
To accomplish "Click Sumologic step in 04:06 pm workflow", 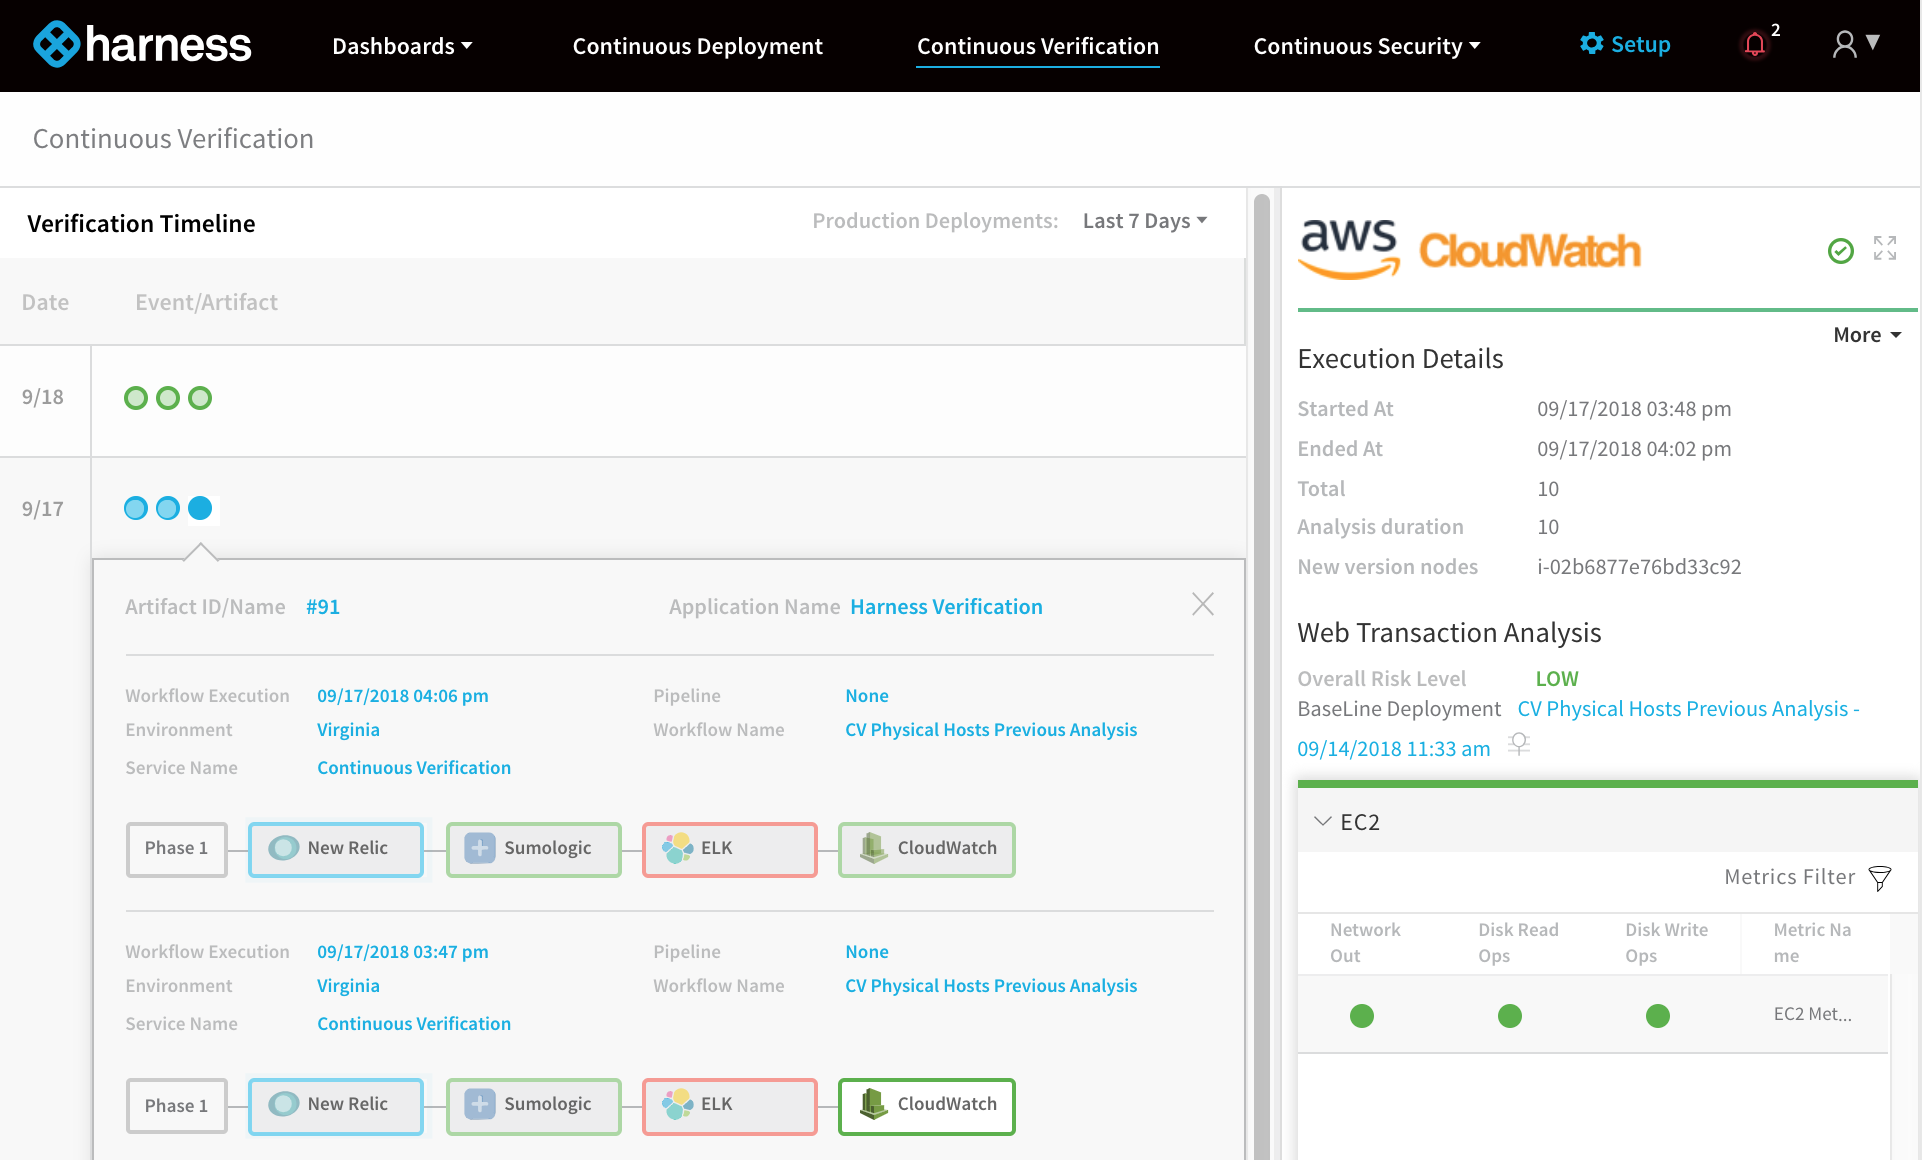I will tap(533, 849).
